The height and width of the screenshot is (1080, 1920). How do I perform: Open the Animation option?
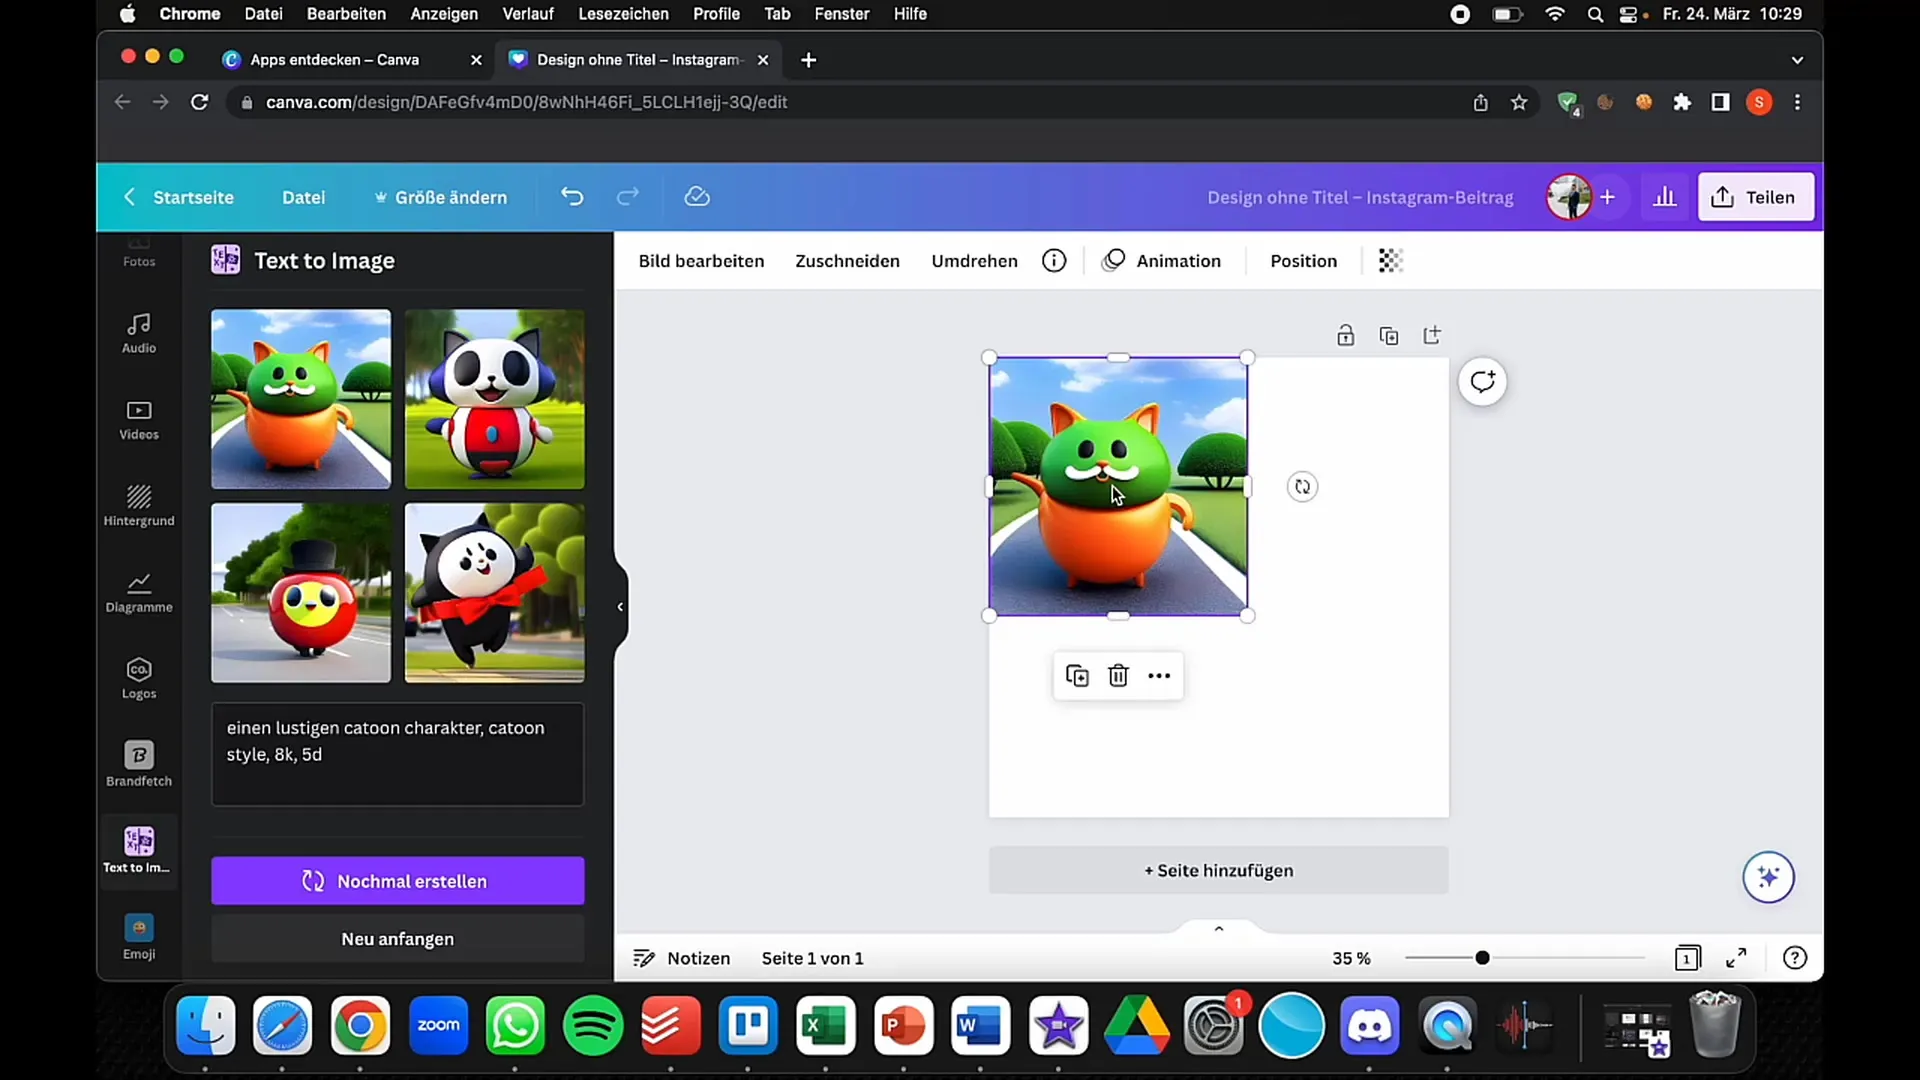coord(1161,261)
